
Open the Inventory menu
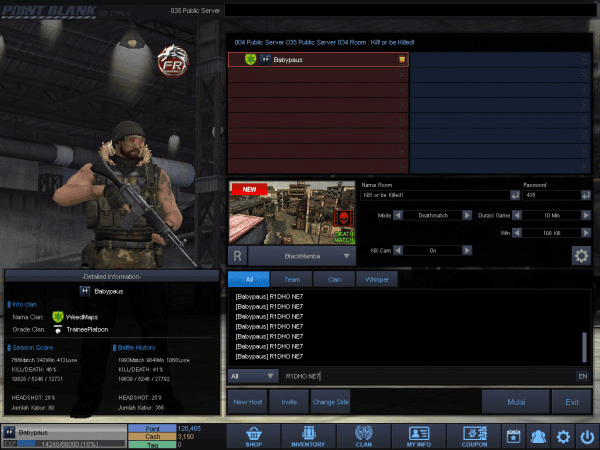point(308,437)
